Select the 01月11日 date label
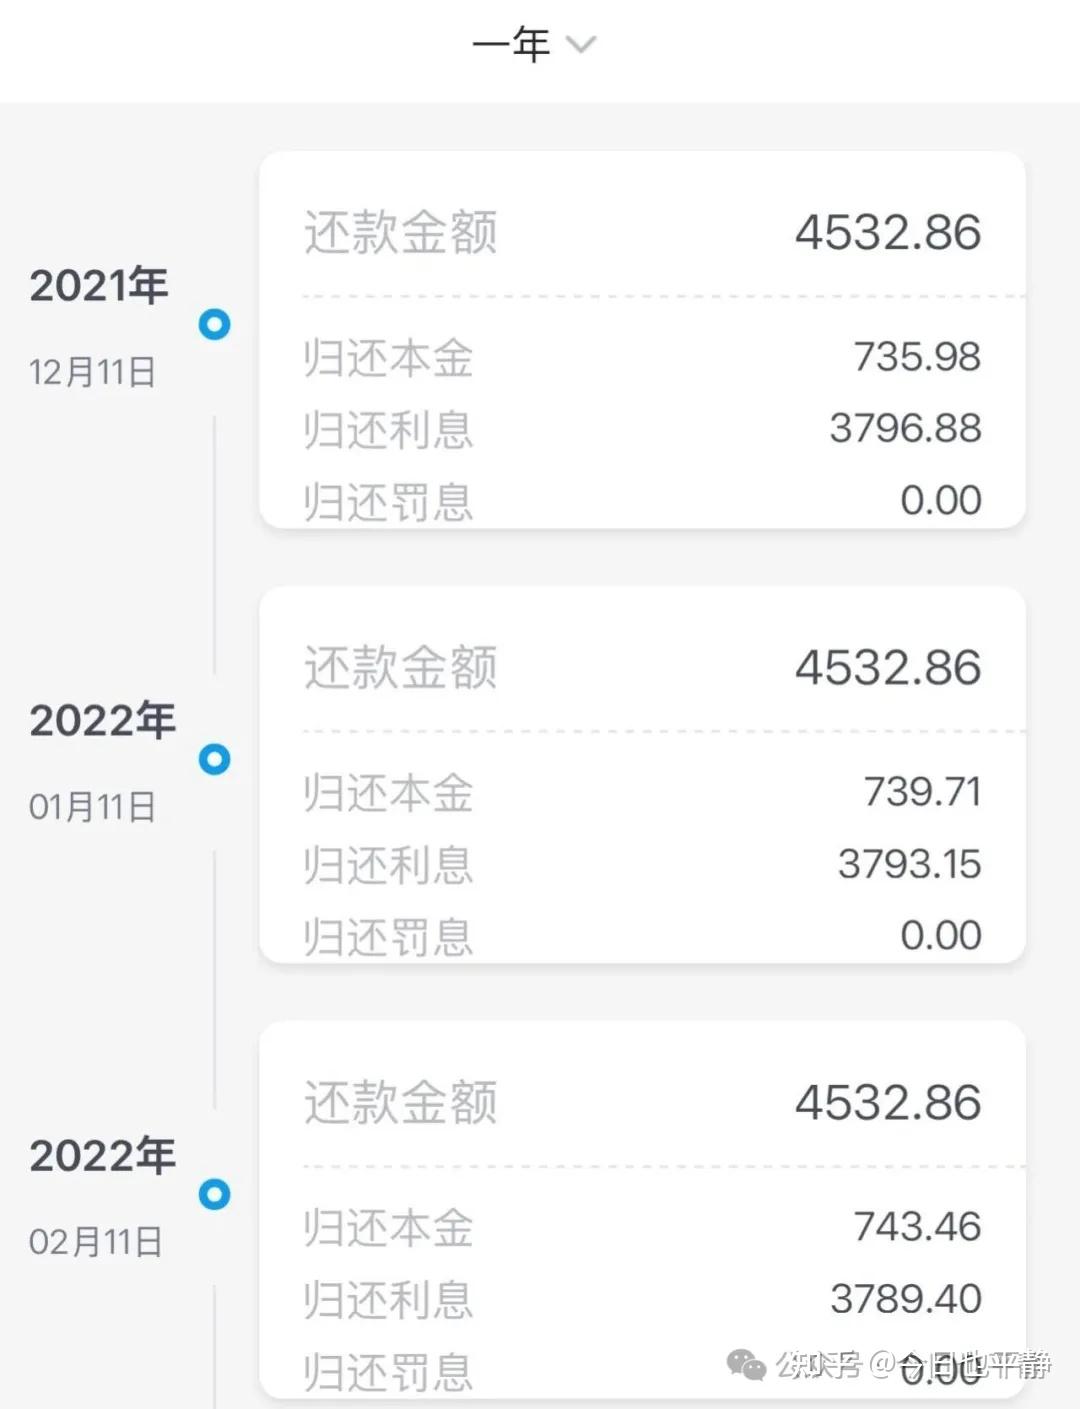The height and width of the screenshot is (1409, 1080). point(92,807)
